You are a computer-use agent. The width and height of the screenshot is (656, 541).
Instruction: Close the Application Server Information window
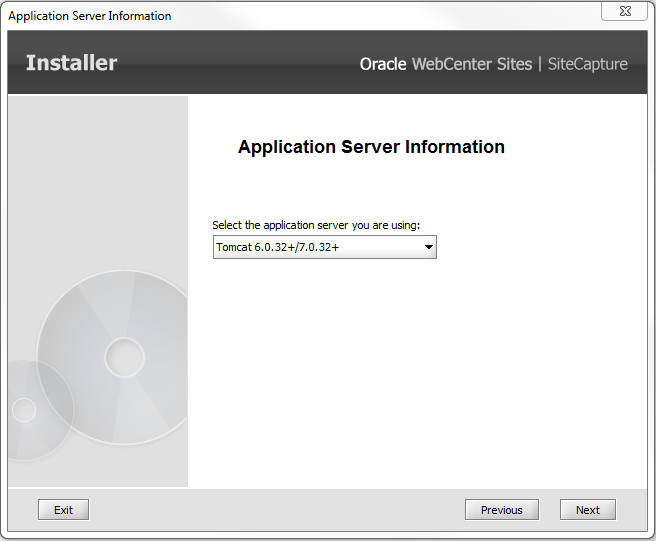[x=625, y=11]
